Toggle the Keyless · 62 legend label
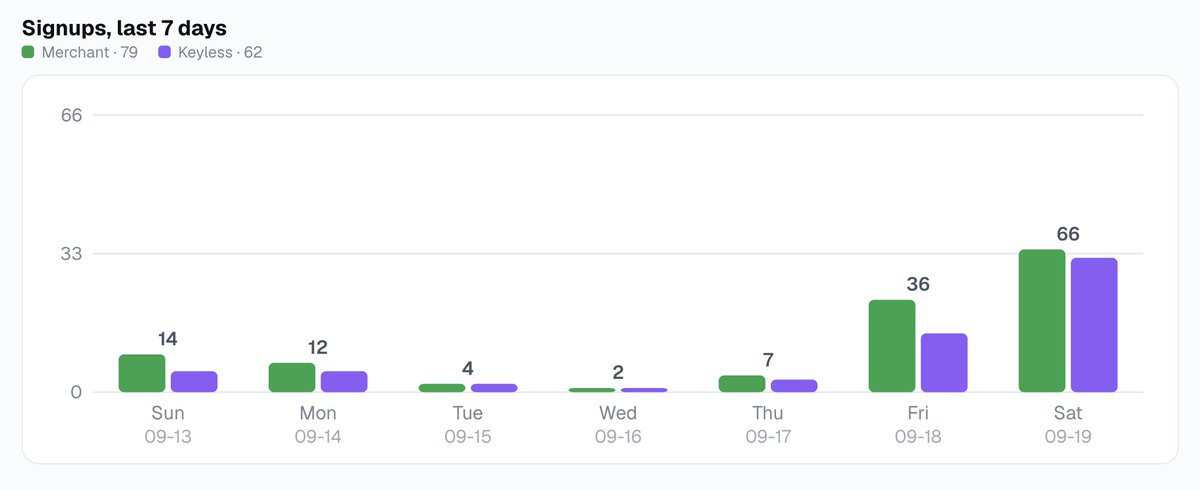 pos(220,52)
